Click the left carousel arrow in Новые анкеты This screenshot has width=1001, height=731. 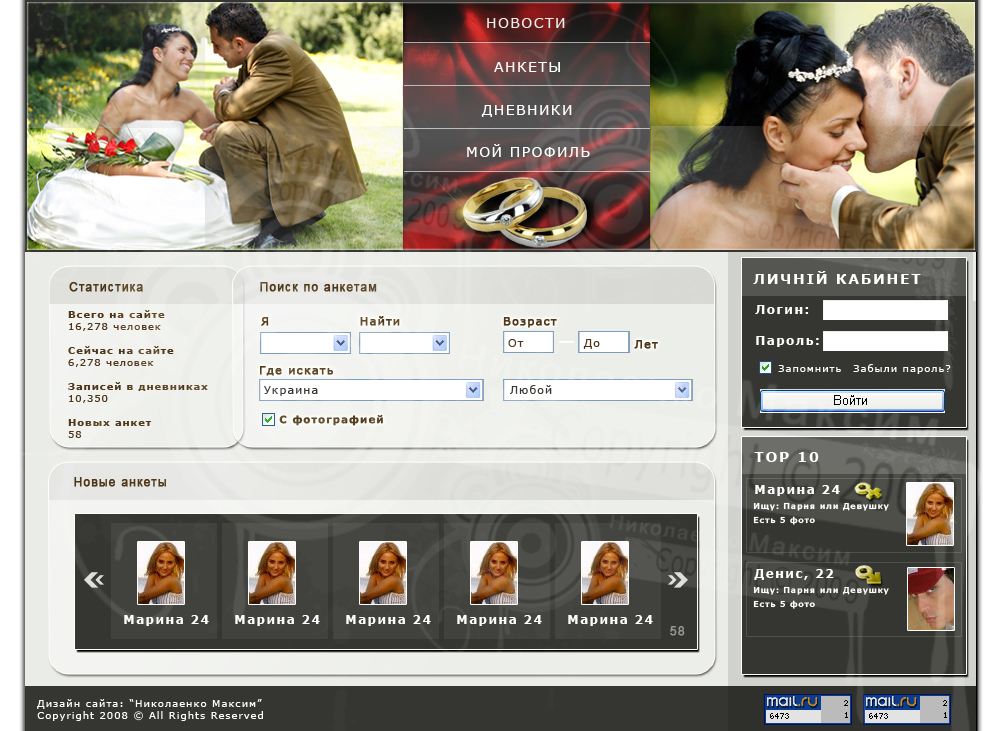pyautogui.click(x=94, y=580)
